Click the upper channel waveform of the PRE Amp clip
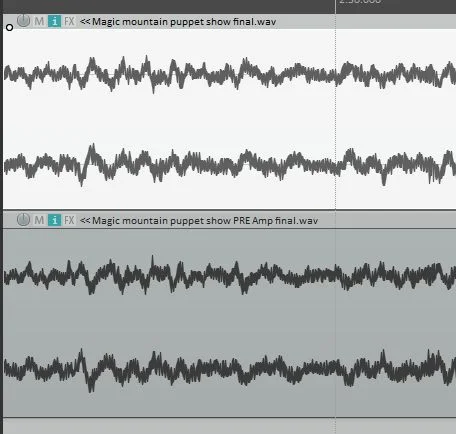This screenshot has width=456, height=434. click(229, 276)
